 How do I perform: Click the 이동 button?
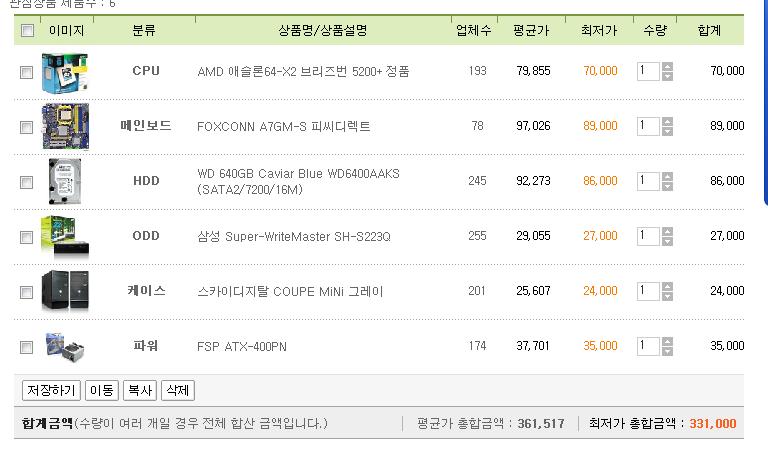102,390
